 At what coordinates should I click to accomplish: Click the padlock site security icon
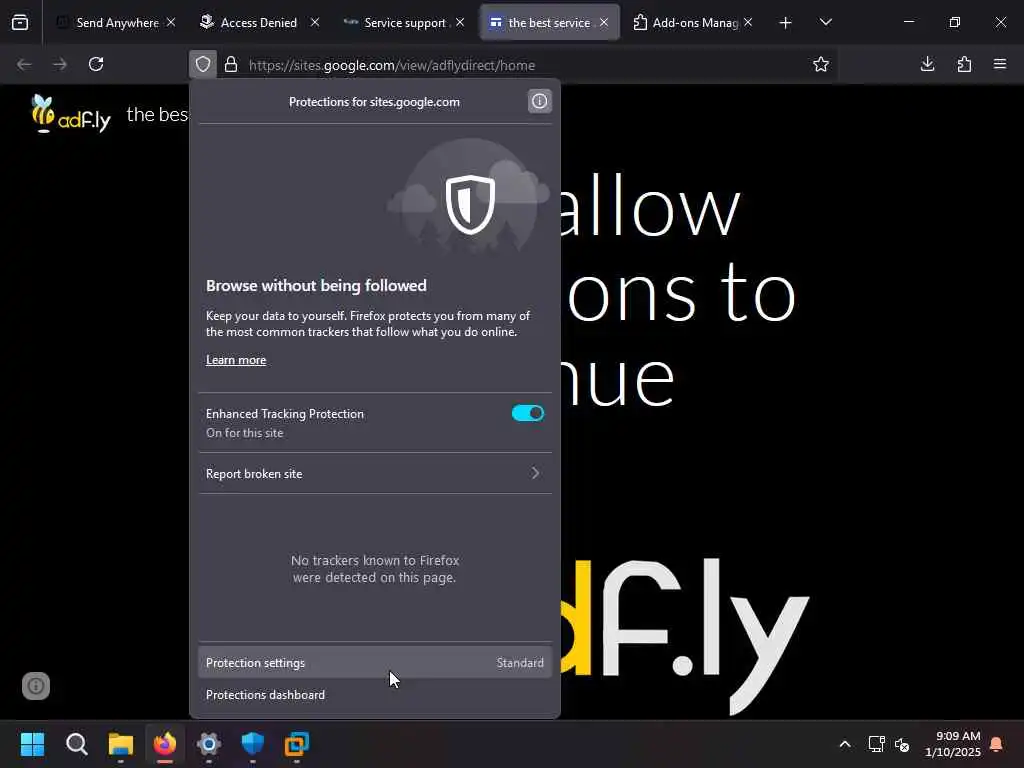231,65
